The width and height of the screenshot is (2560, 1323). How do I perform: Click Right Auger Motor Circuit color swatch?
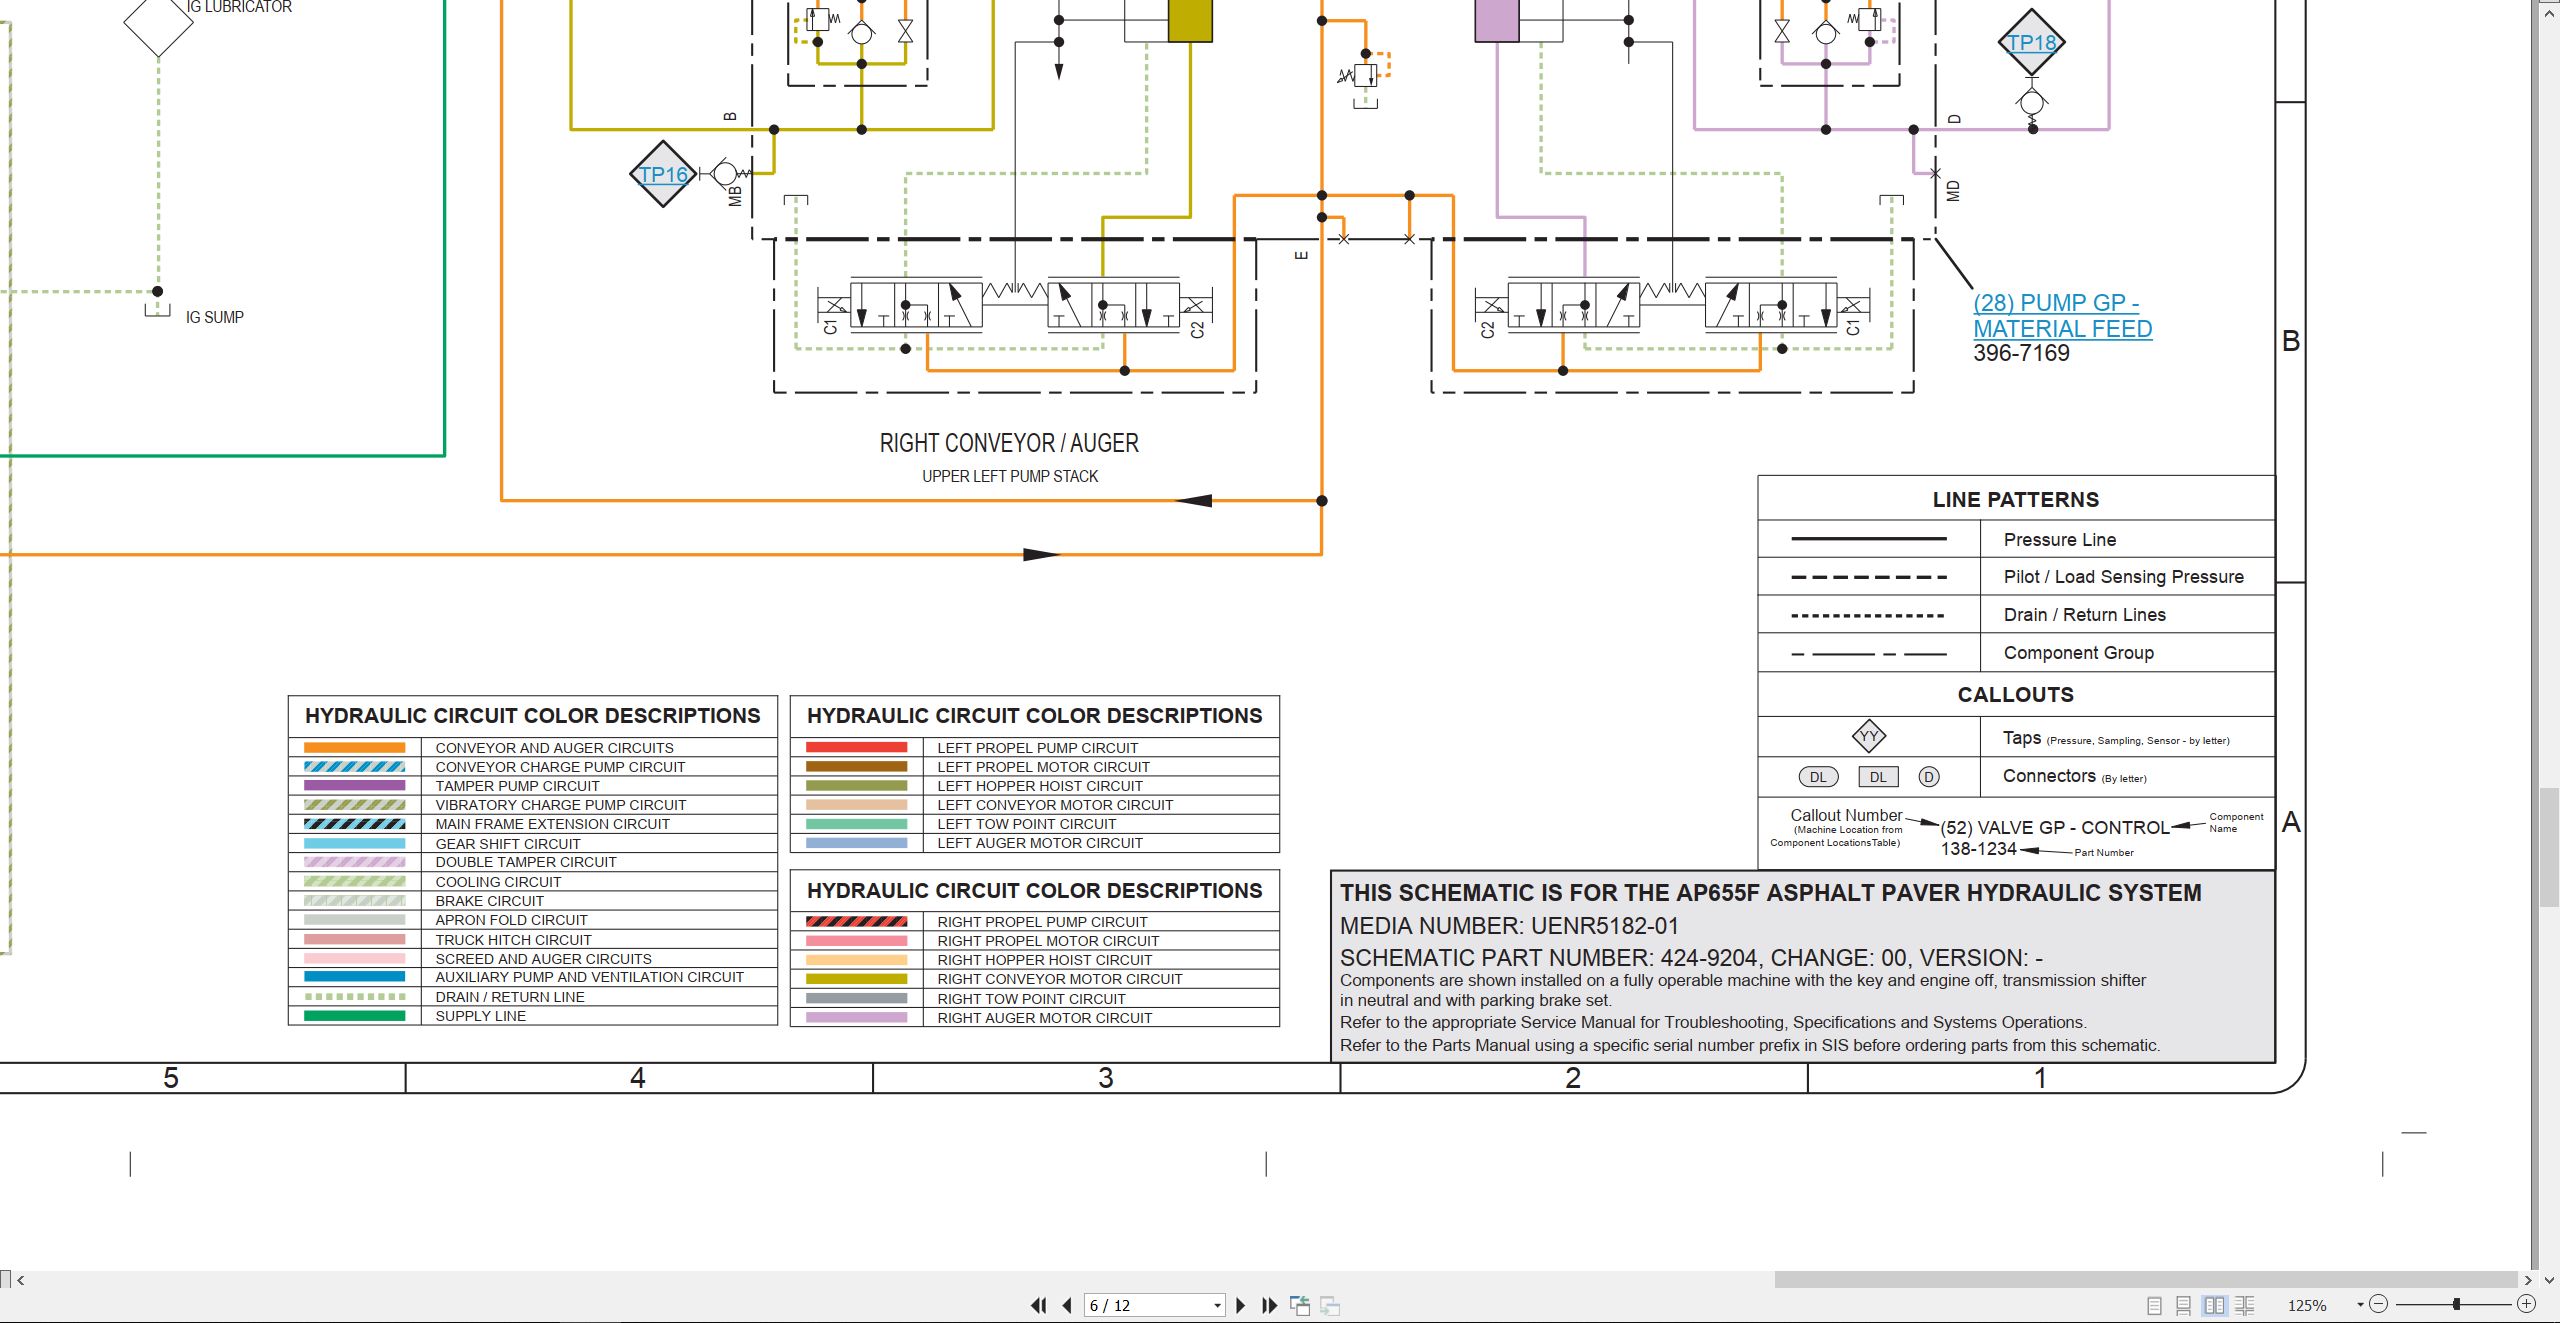click(857, 1018)
